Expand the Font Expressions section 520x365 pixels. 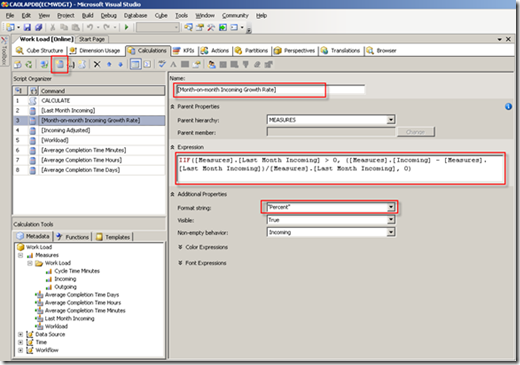click(x=180, y=263)
